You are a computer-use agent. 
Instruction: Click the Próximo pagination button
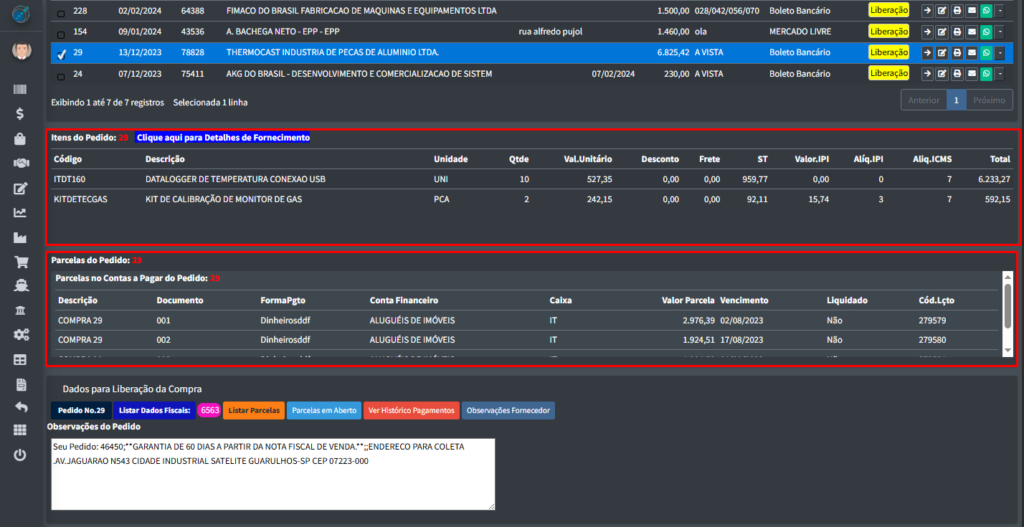[x=989, y=100]
